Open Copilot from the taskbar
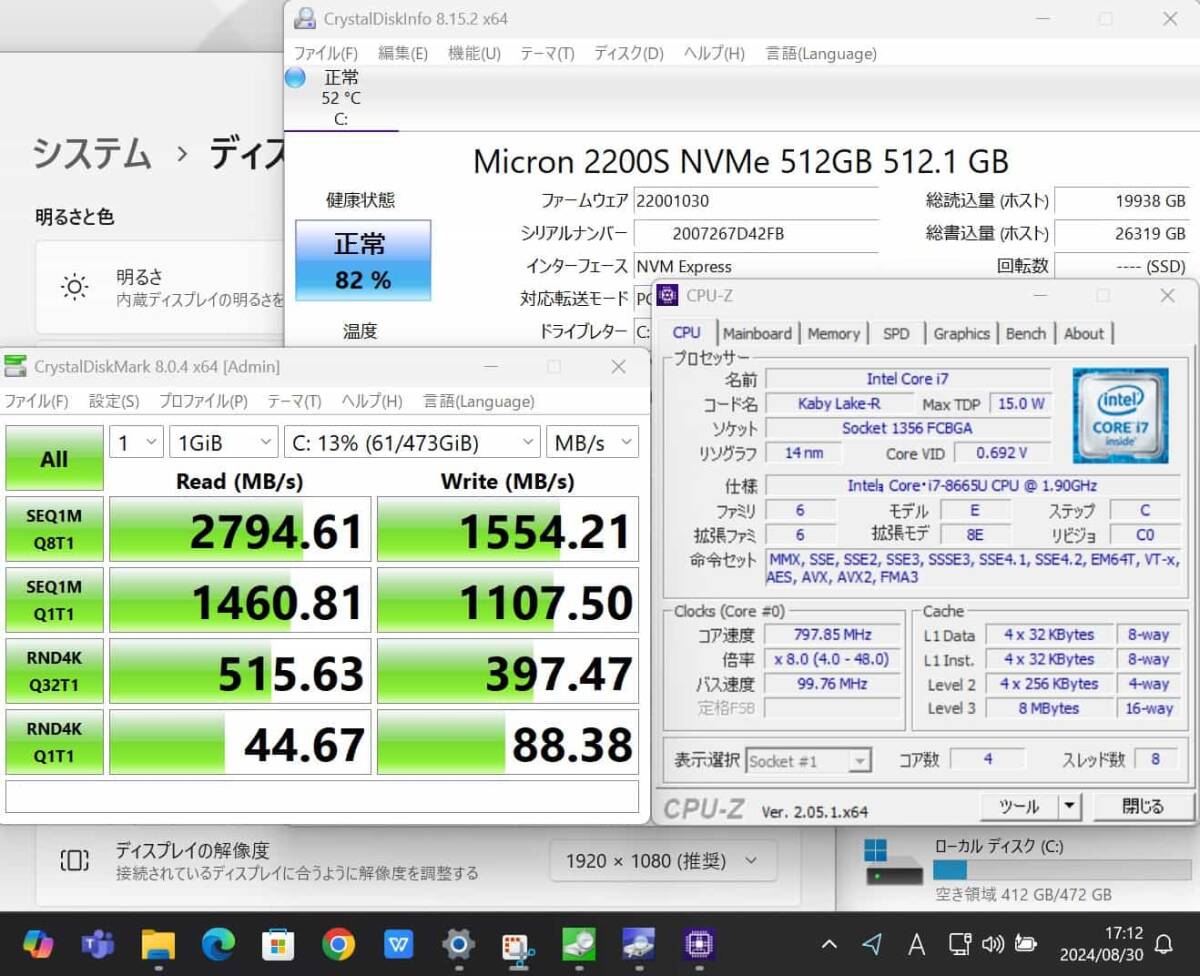This screenshot has width=1200, height=976. 38,943
